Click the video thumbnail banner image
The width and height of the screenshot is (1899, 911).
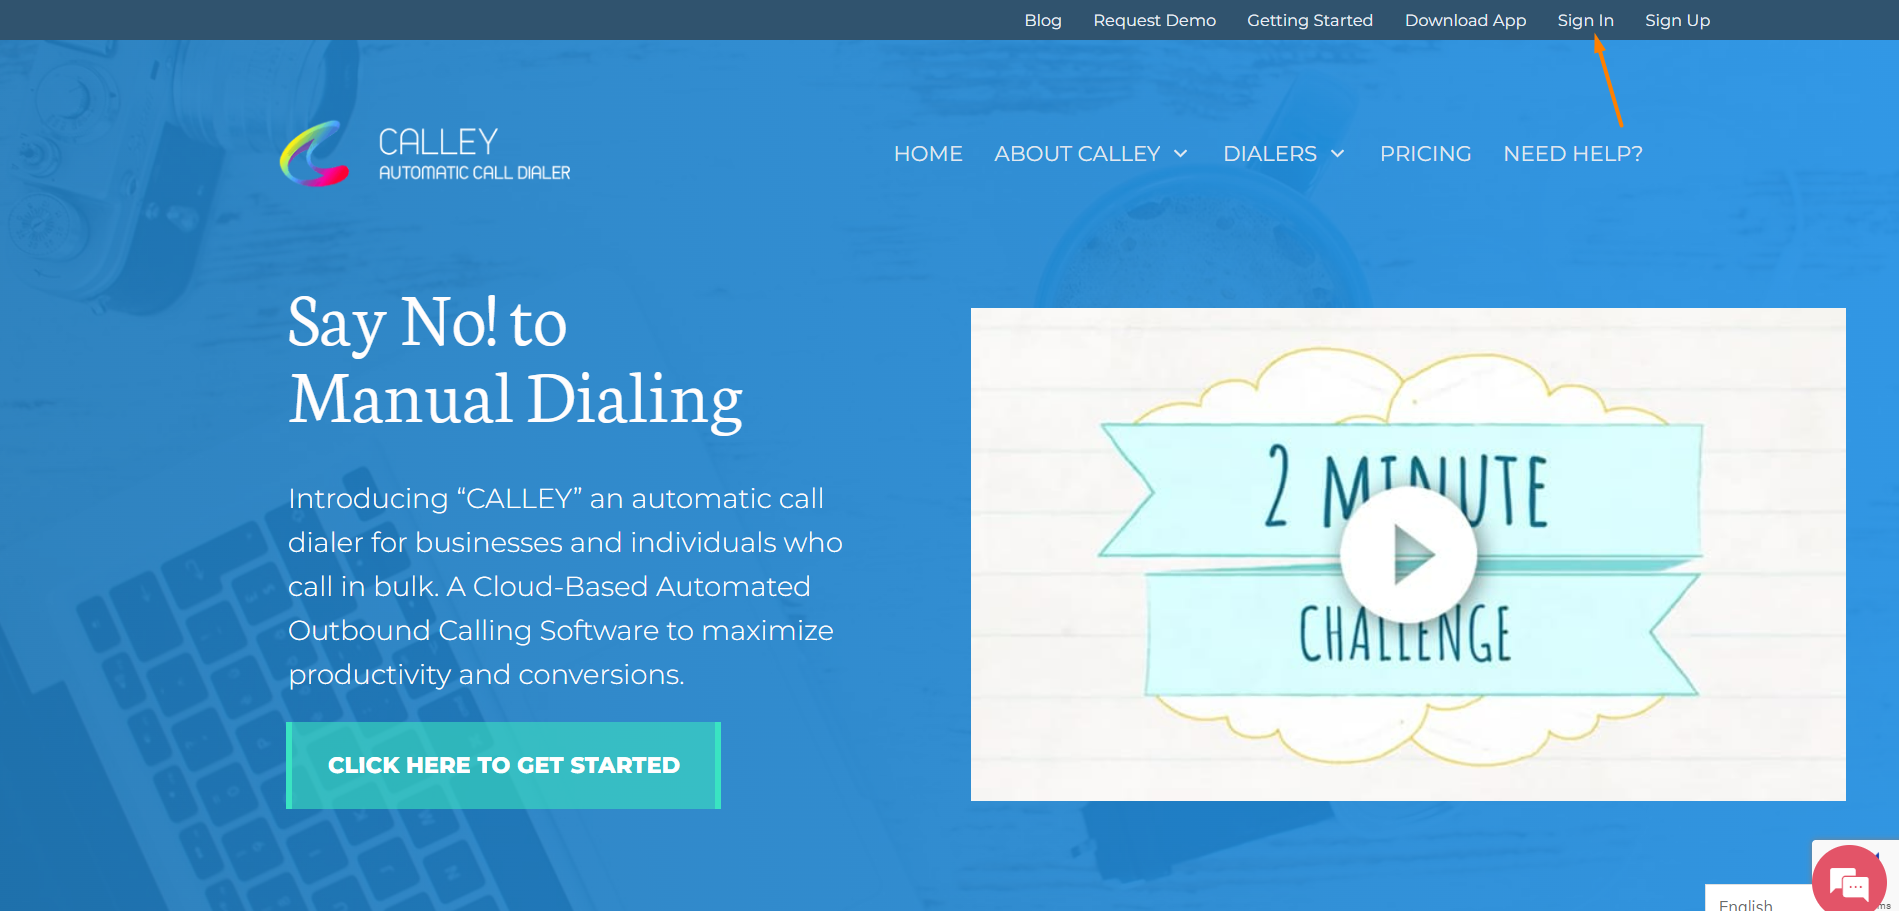pyautogui.click(x=1408, y=554)
